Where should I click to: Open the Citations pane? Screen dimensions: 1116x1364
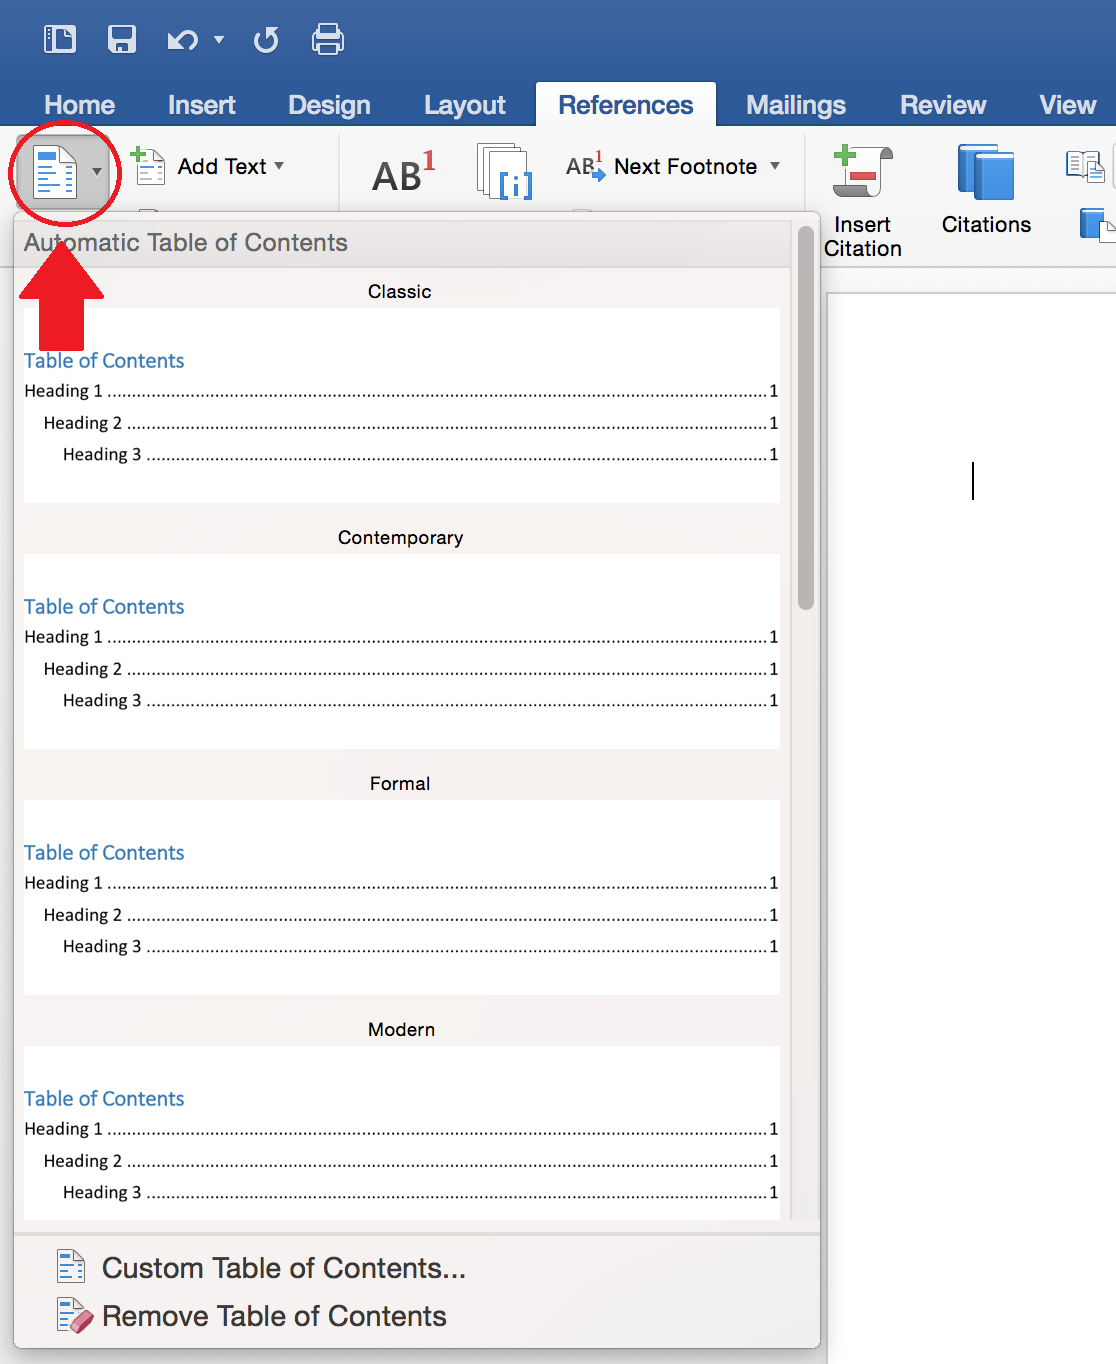pyautogui.click(x=986, y=190)
